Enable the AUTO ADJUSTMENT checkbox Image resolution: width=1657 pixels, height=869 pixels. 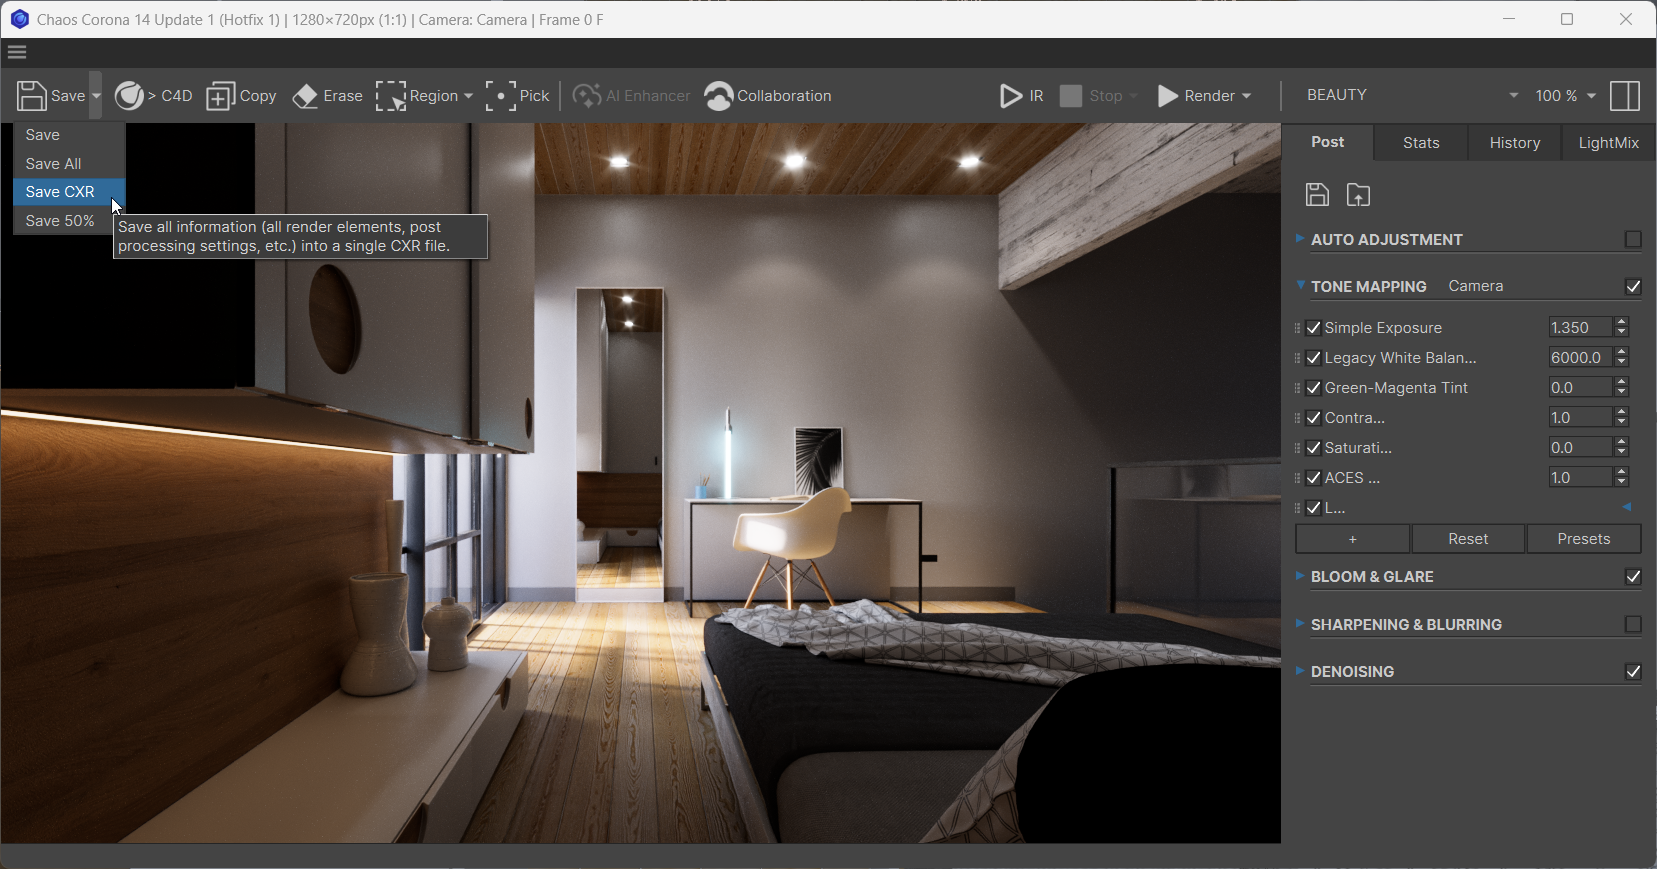pos(1633,239)
